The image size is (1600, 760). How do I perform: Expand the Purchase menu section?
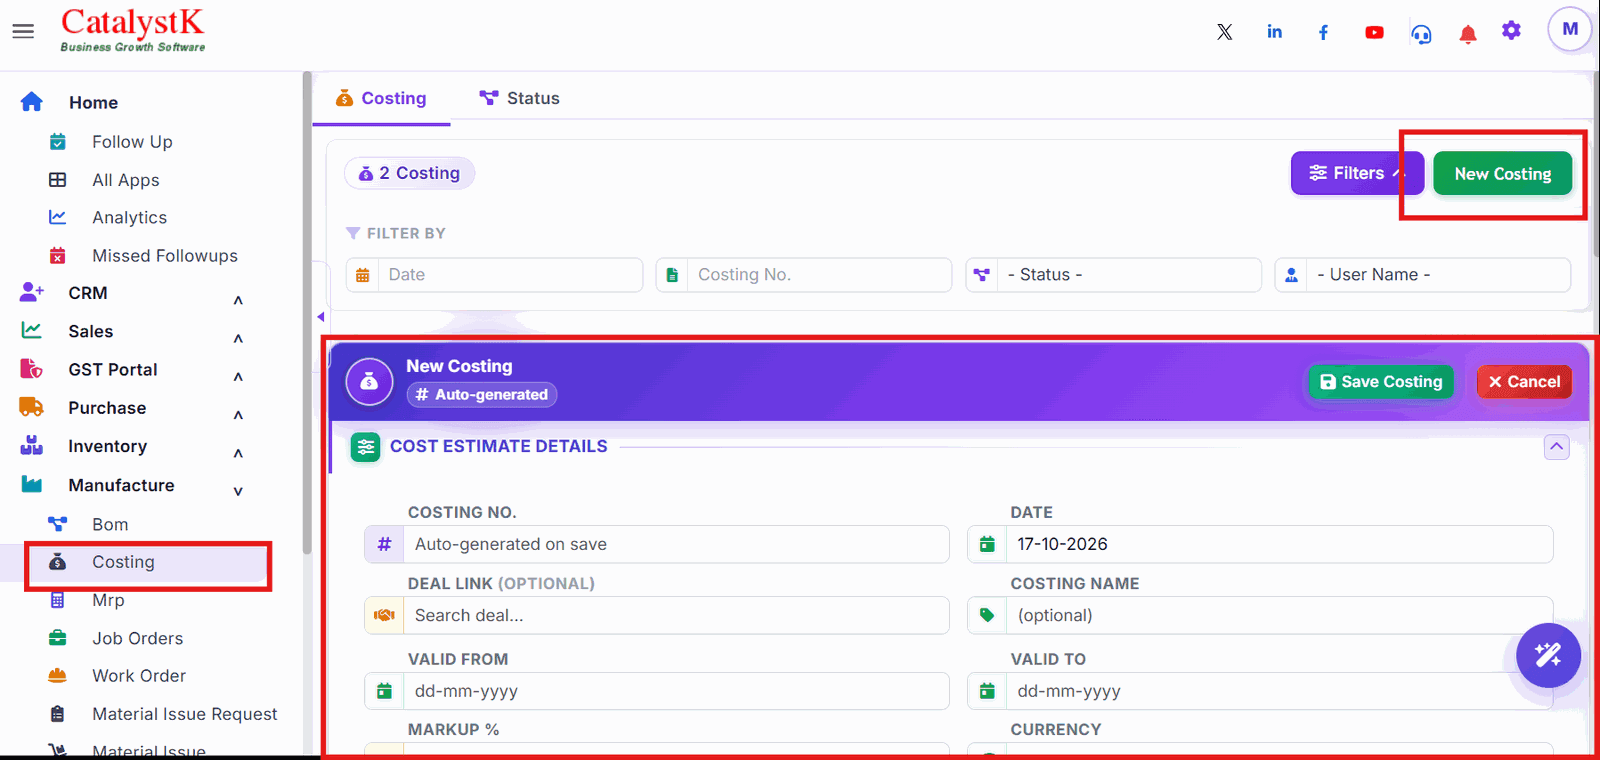tap(238, 414)
